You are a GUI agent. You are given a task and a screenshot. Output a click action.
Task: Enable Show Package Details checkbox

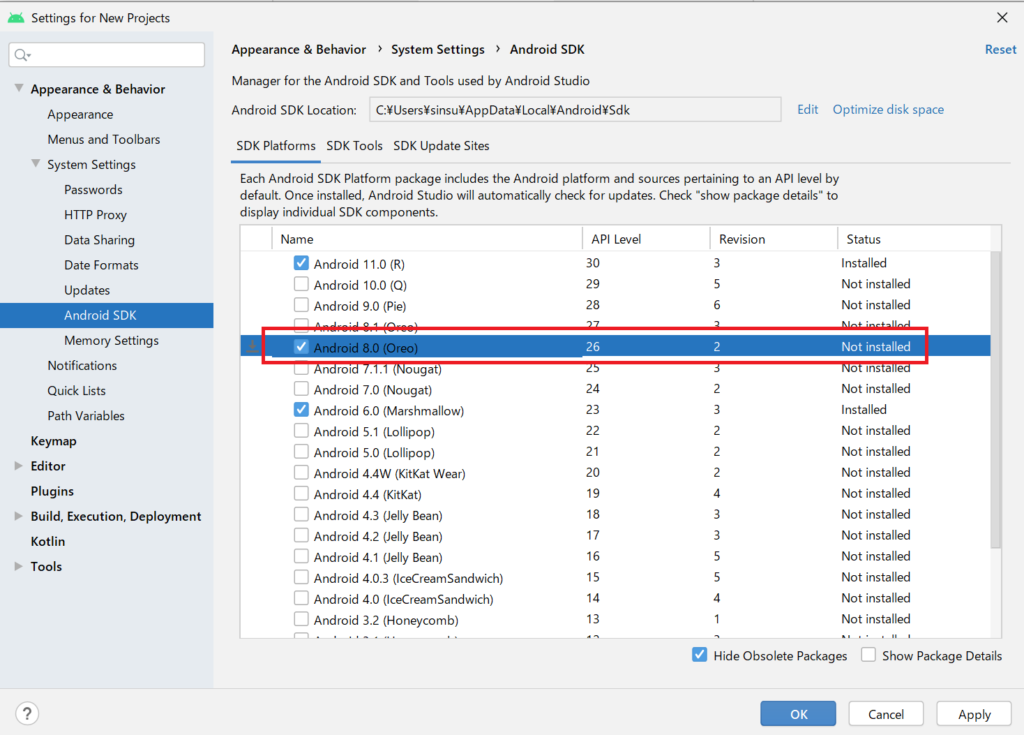868,655
